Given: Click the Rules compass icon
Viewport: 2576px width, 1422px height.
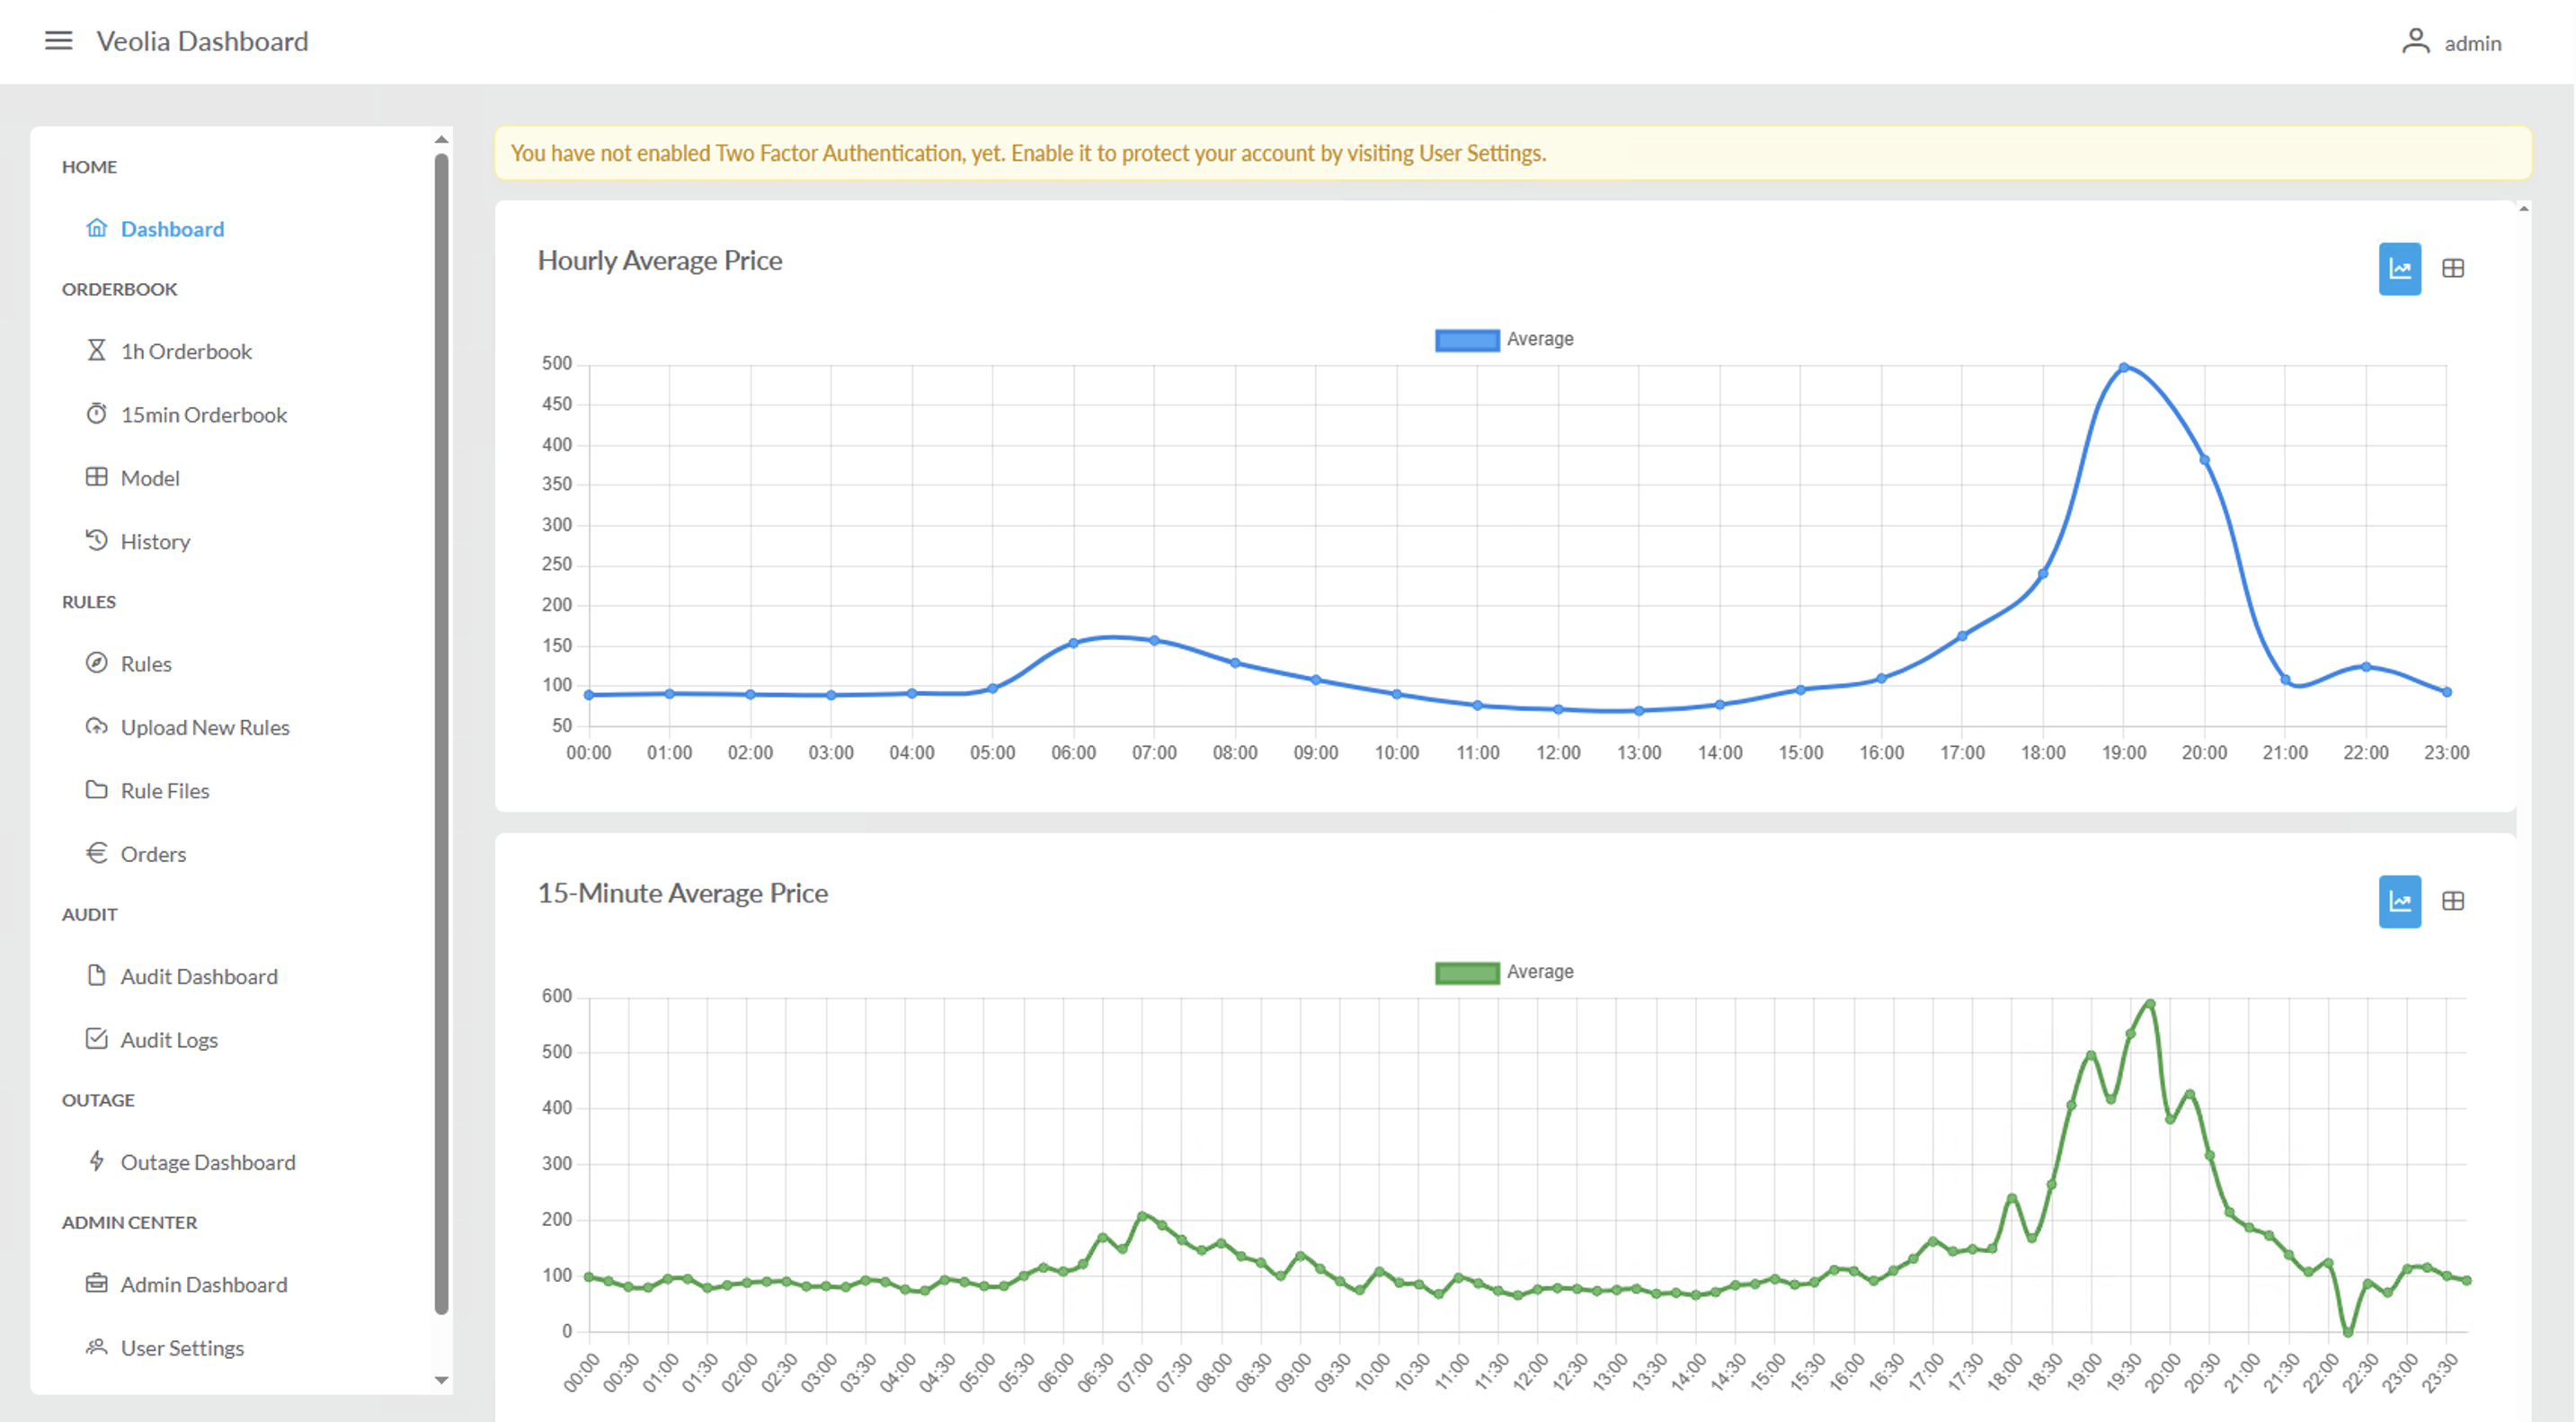Looking at the screenshot, I should point(96,663).
